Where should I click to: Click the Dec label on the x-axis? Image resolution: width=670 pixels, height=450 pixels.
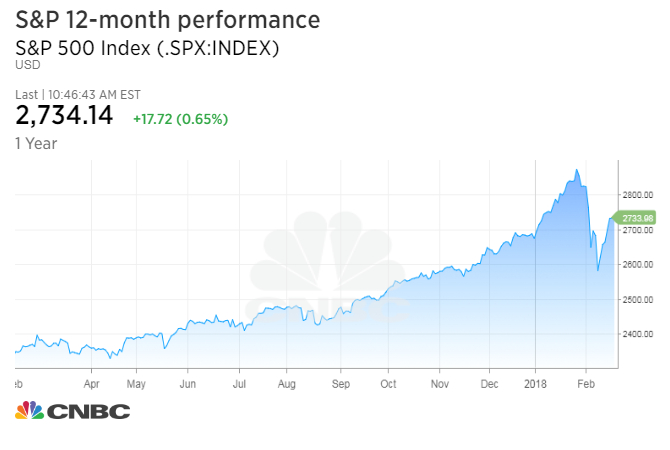point(489,382)
